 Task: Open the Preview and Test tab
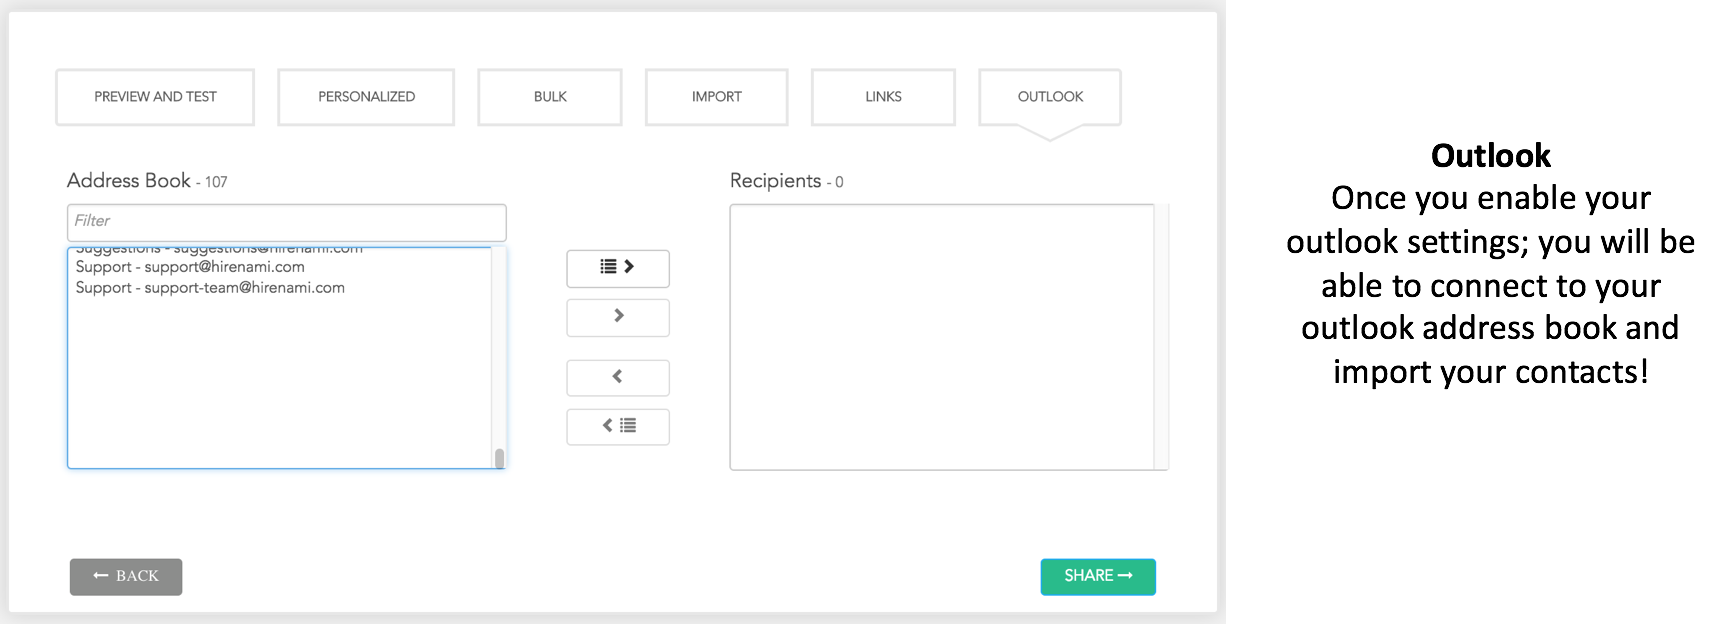coord(155,97)
